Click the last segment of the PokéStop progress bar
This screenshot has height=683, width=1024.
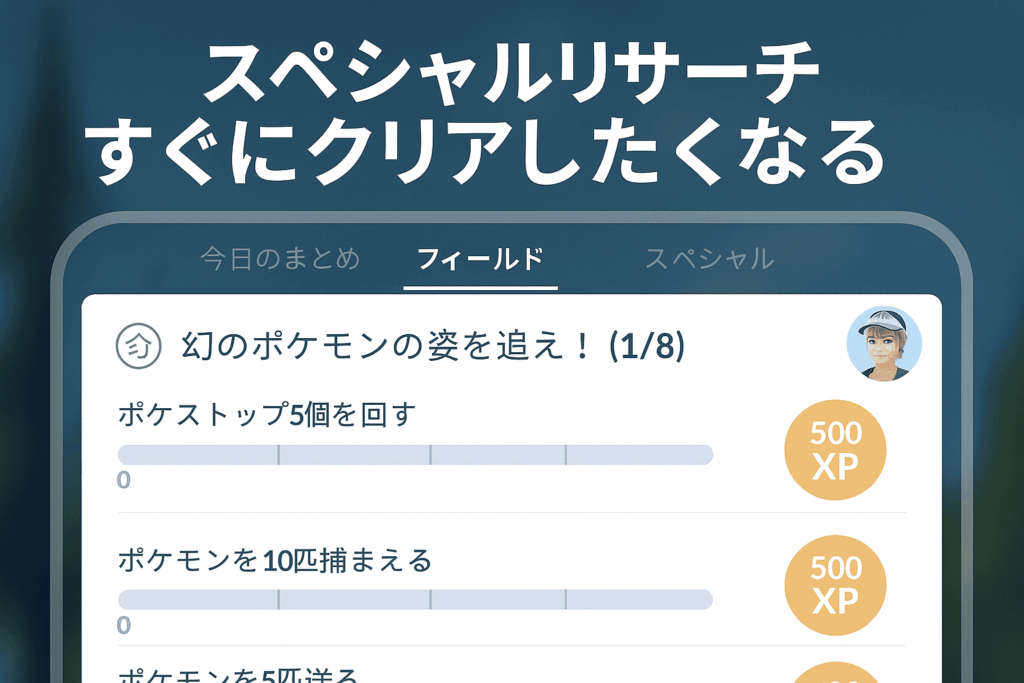click(x=639, y=455)
